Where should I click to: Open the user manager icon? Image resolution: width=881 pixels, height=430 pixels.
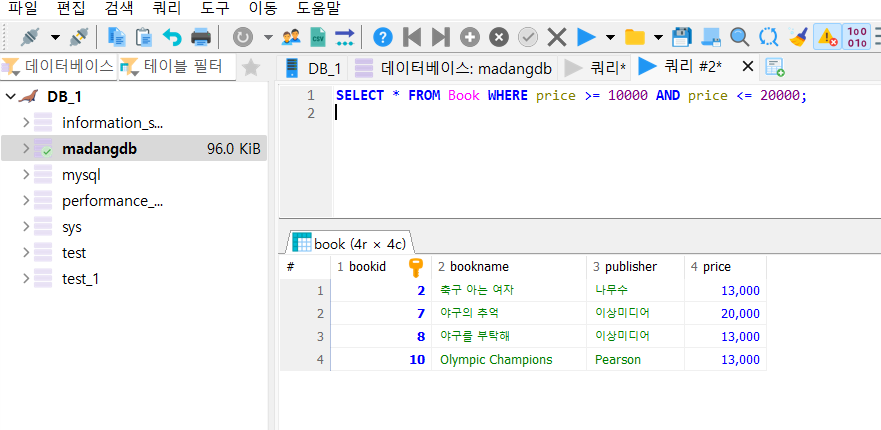(x=291, y=38)
